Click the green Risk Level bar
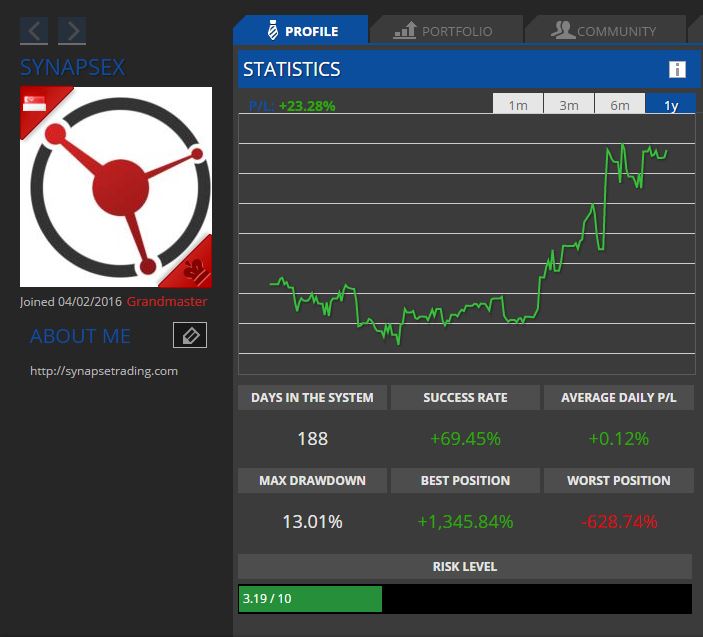Screen dimensions: 703x637 pyautogui.click(x=310, y=599)
